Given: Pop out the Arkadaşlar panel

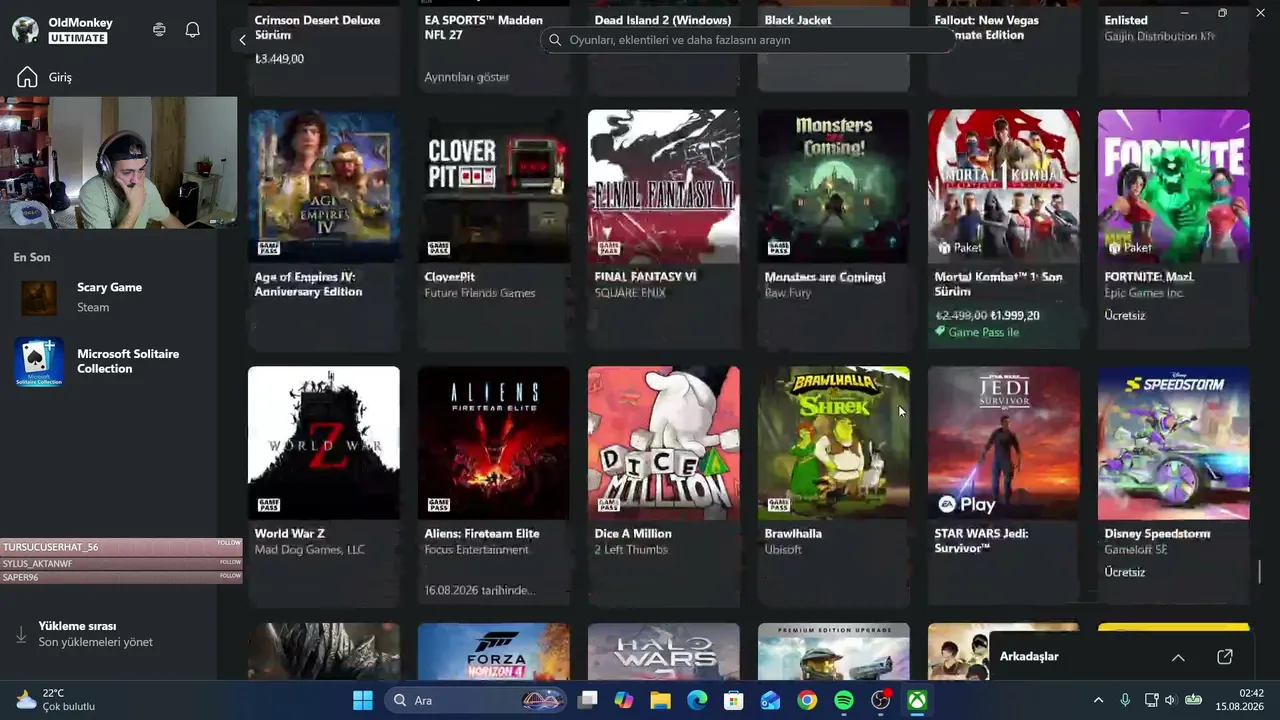Looking at the screenshot, I should tap(1225, 657).
